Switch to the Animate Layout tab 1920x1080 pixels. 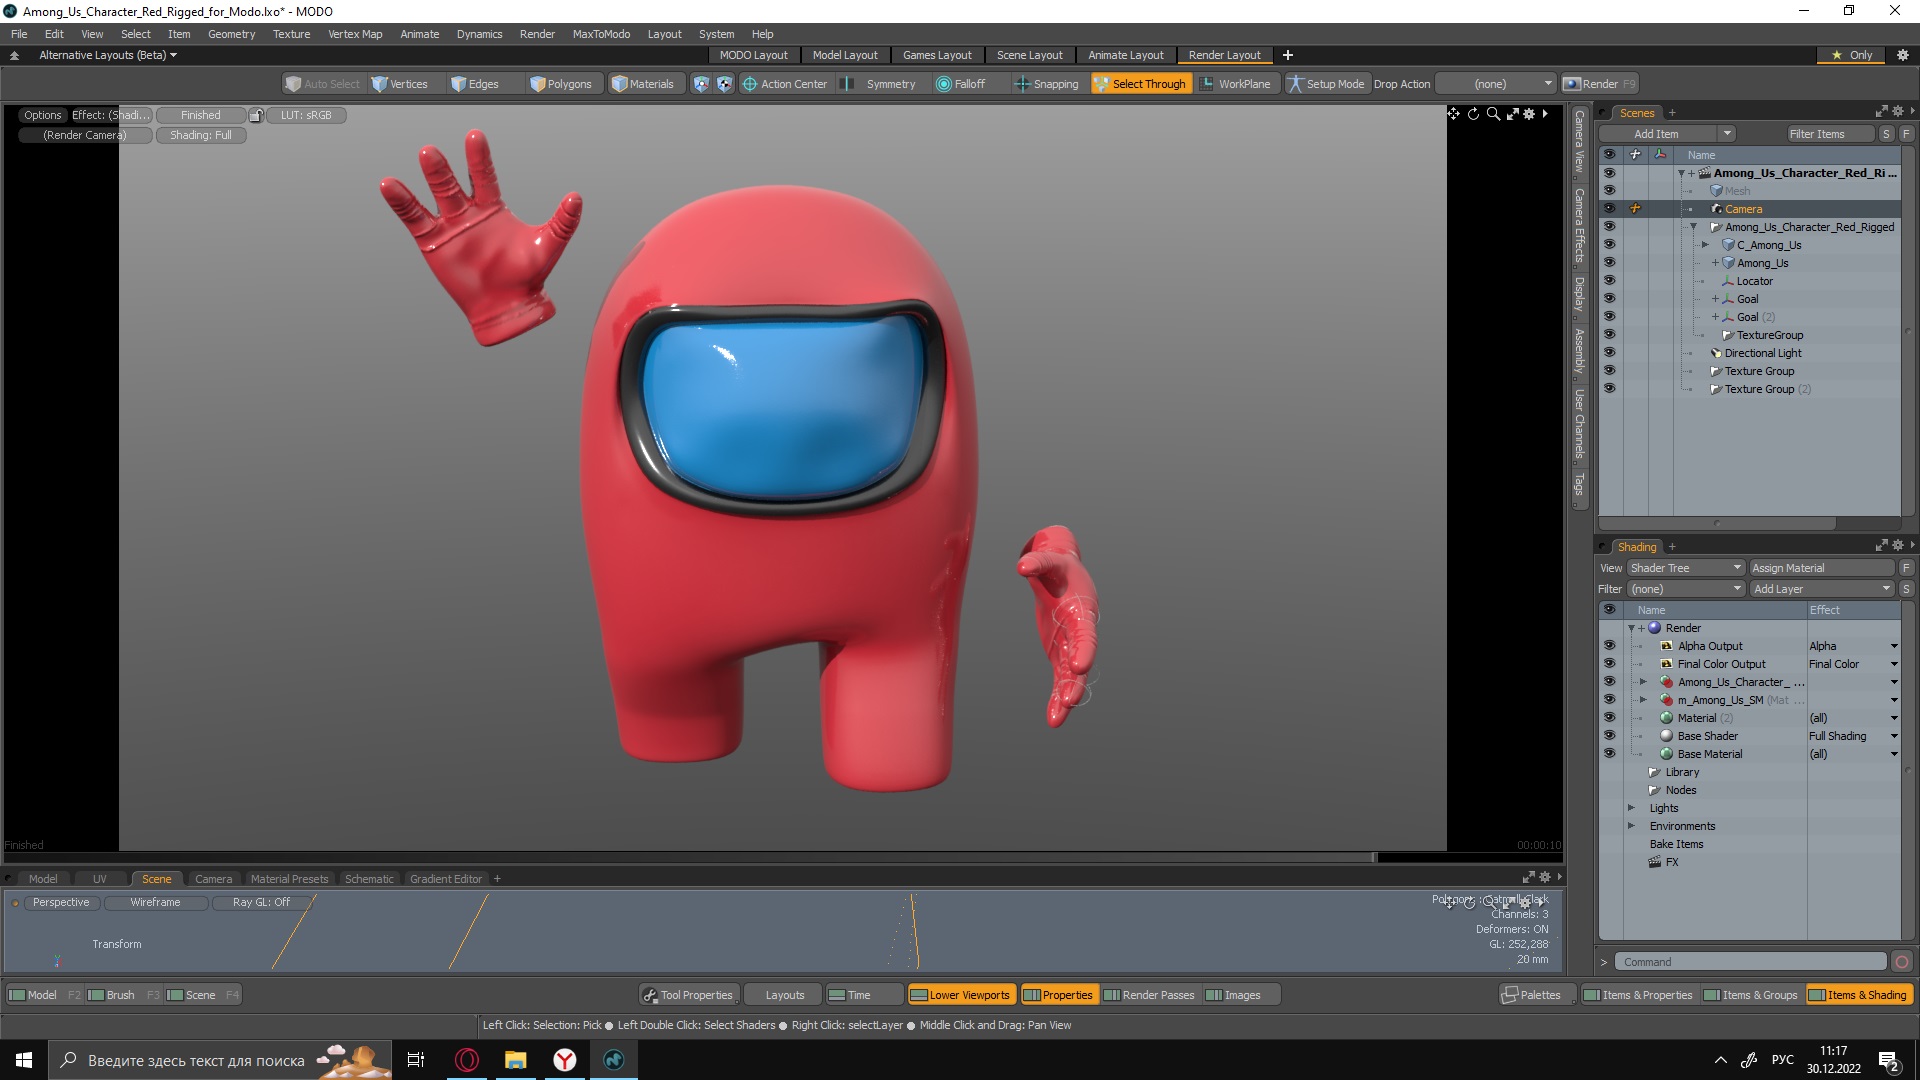click(1126, 55)
